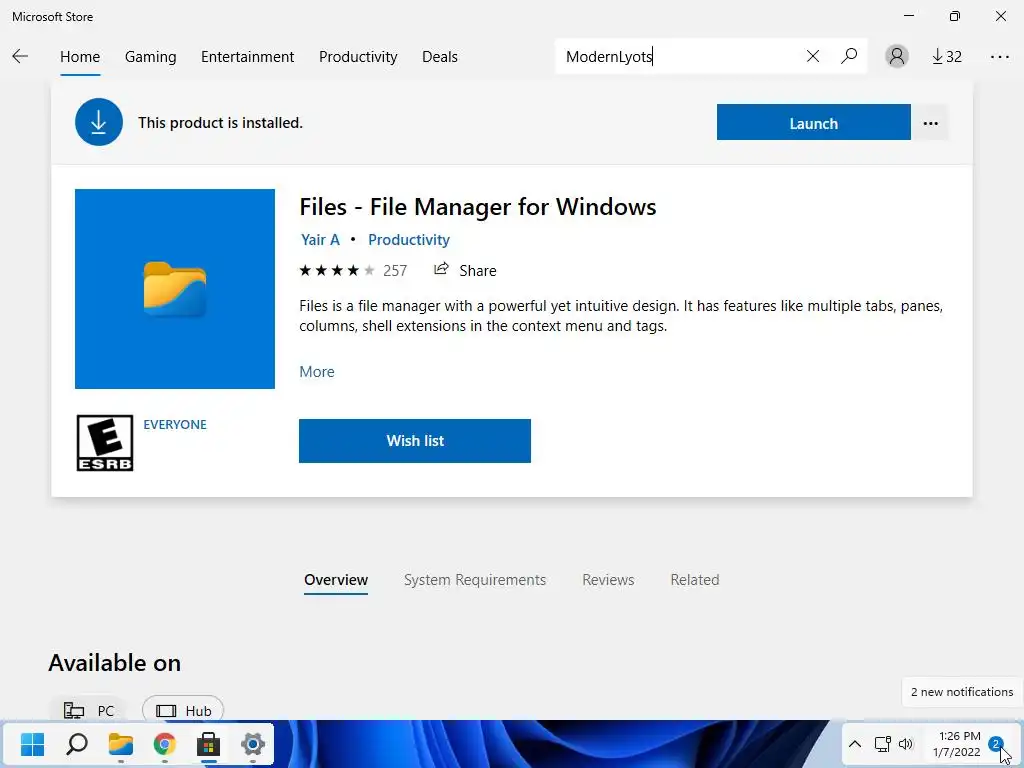This screenshot has height=768, width=1024.
Task: Open the user account profile icon
Action: [897, 56]
